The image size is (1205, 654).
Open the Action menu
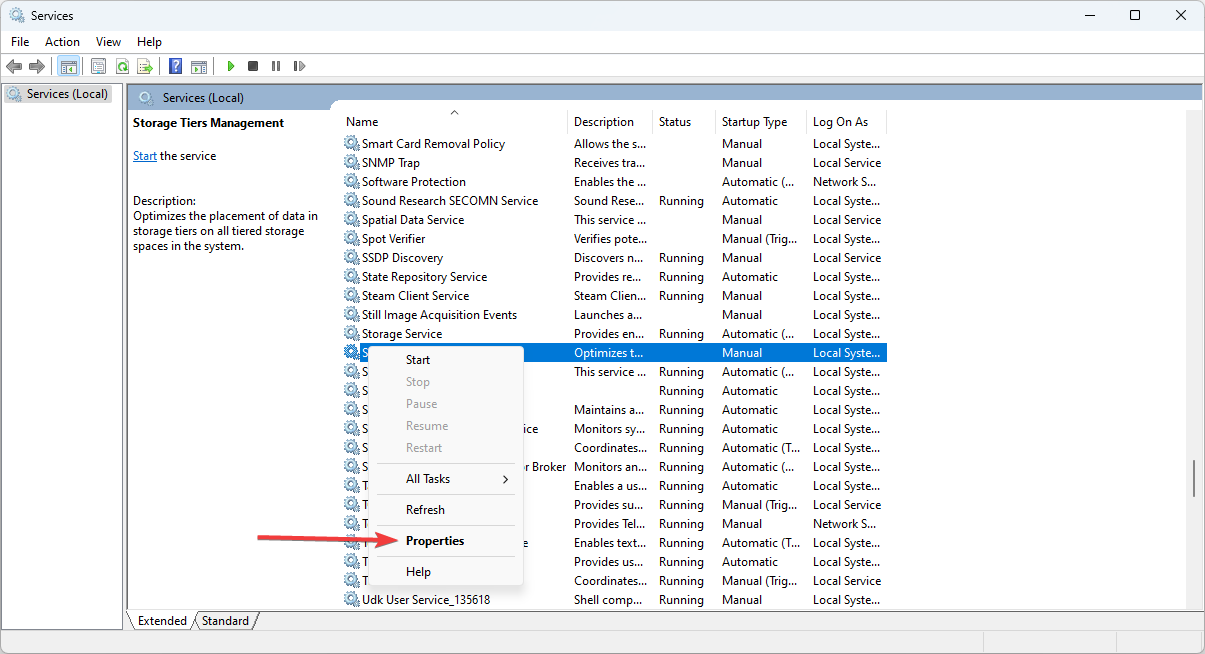[x=62, y=41]
